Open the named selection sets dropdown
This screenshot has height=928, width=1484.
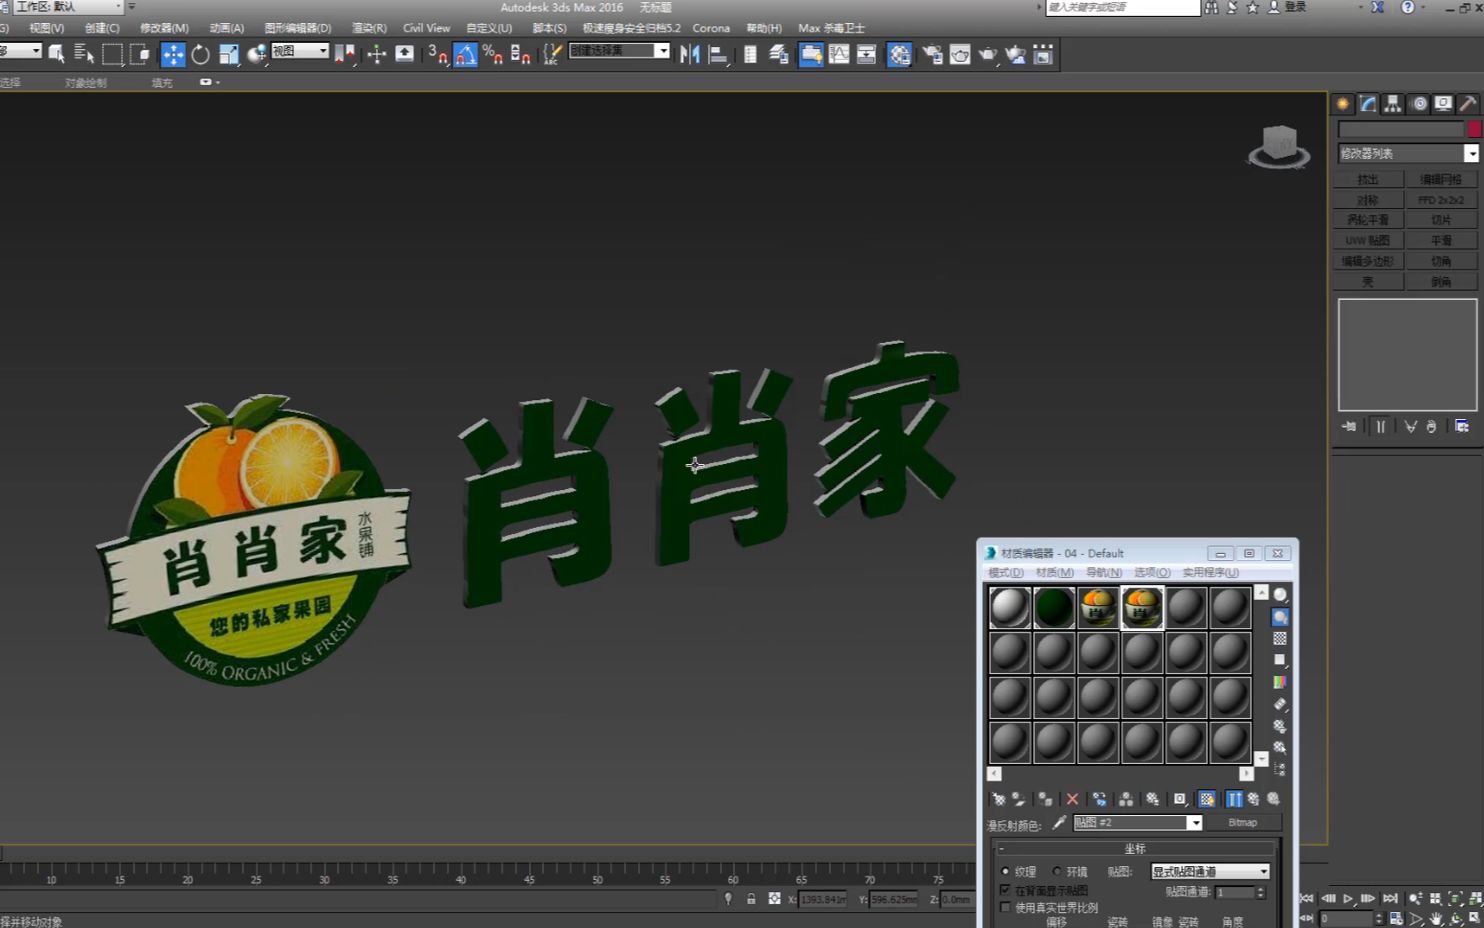click(619, 51)
